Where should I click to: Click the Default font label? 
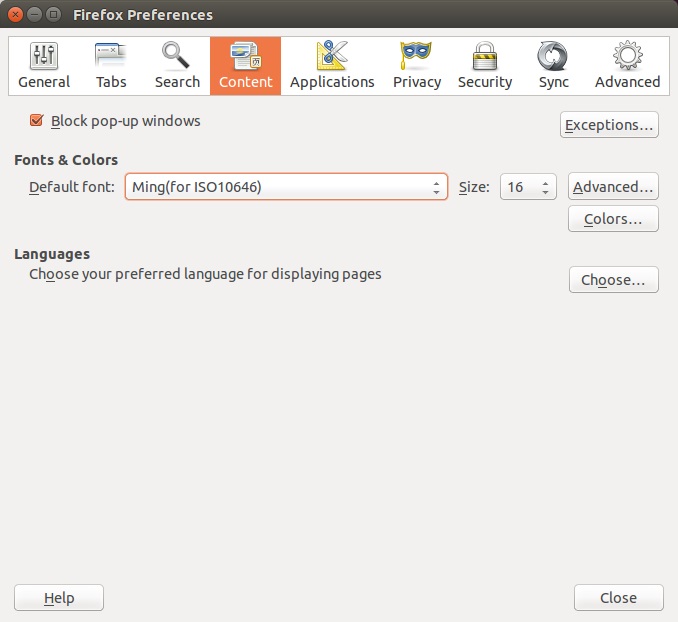click(72, 187)
